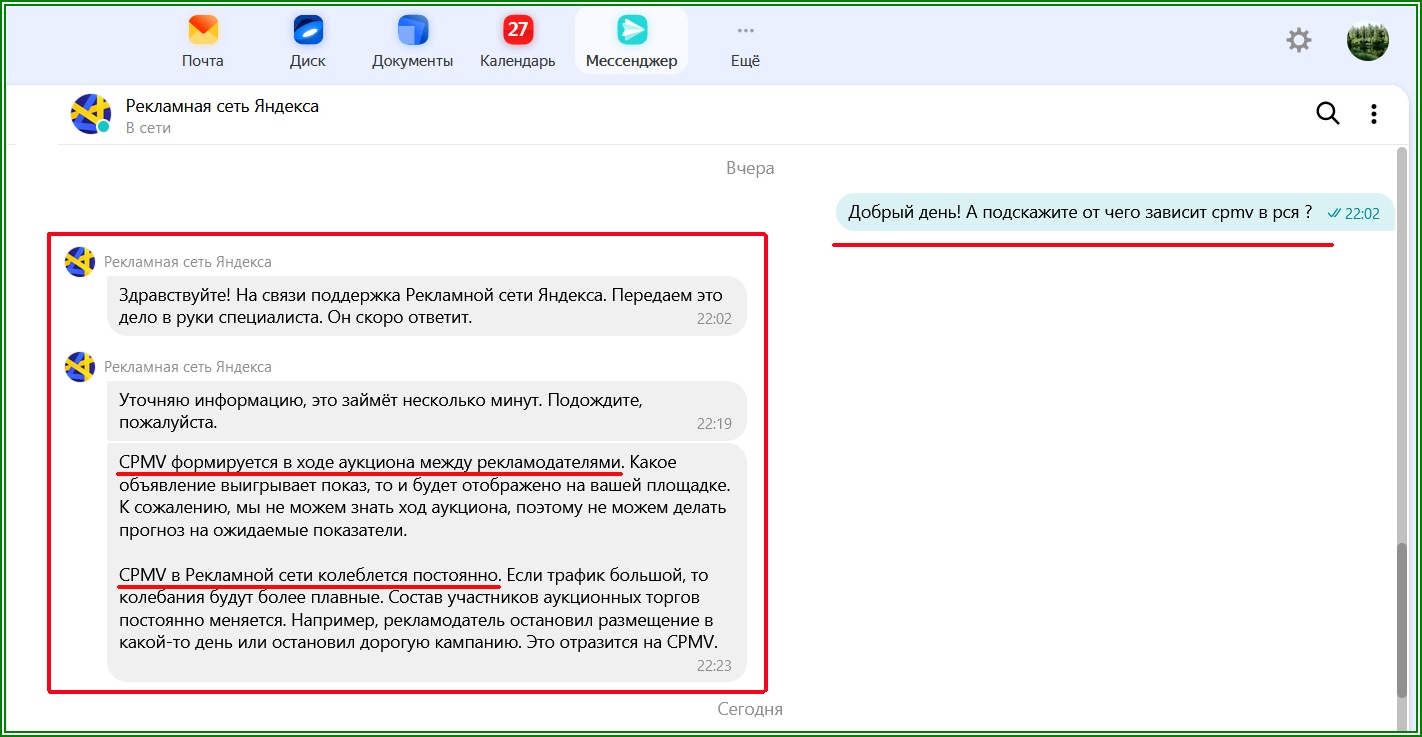Select the message starting with Здравствуйте
This screenshot has height=737, width=1422.
[x=420, y=306]
